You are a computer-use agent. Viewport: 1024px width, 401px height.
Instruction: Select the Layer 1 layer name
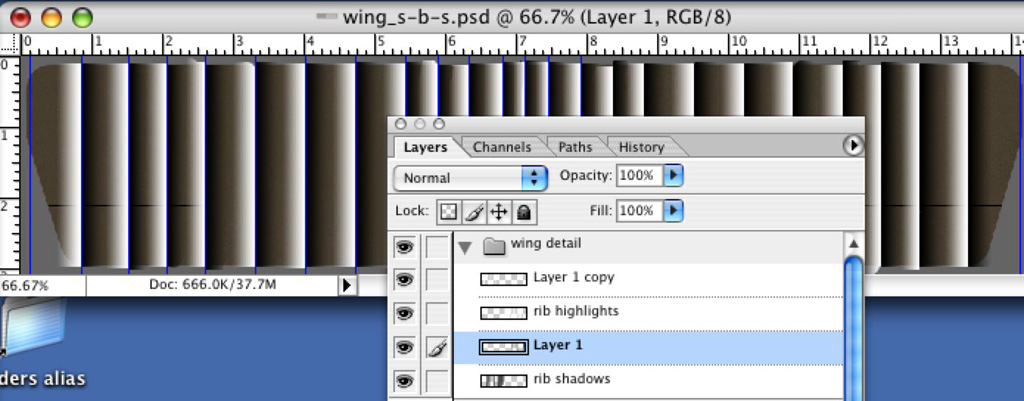[558, 345]
